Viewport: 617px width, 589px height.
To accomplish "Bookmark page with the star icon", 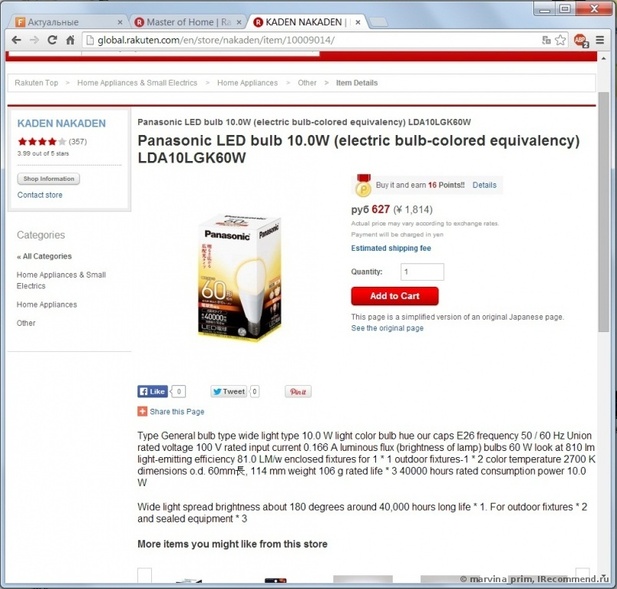I will [560, 40].
